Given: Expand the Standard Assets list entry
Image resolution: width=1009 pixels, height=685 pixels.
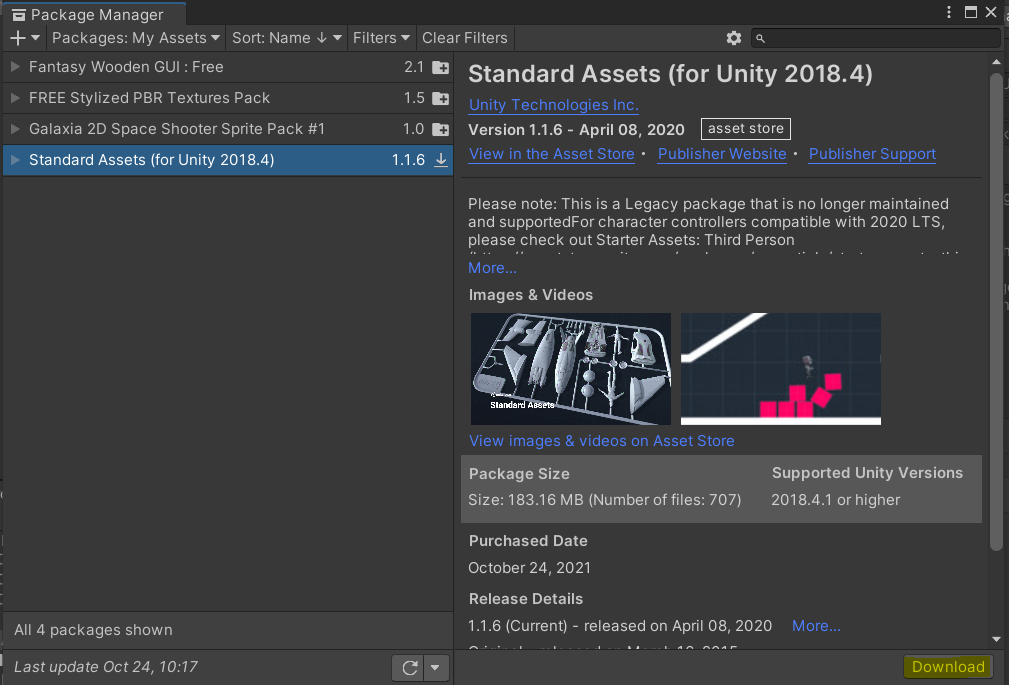Looking at the screenshot, I should tap(15, 159).
